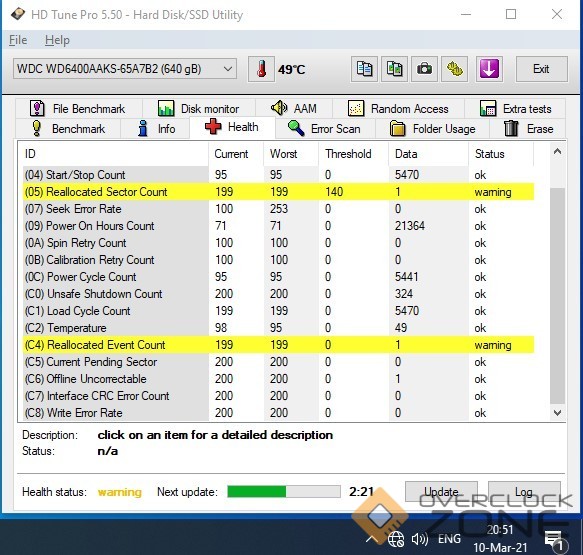Switch to the Disk monitor tab
The height and width of the screenshot is (555, 583).
(x=199, y=109)
